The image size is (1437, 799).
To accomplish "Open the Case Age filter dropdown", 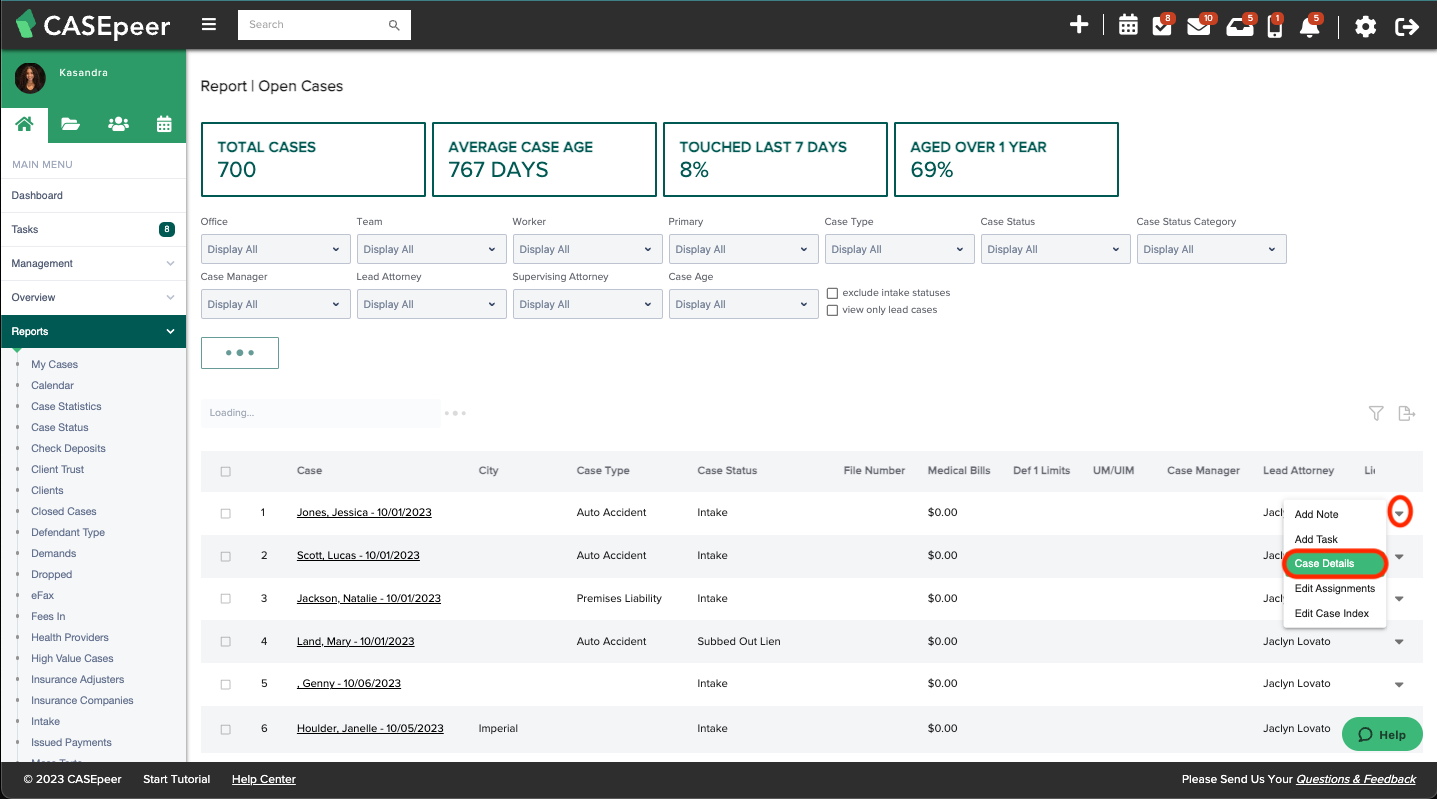I will tap(744, 304).
